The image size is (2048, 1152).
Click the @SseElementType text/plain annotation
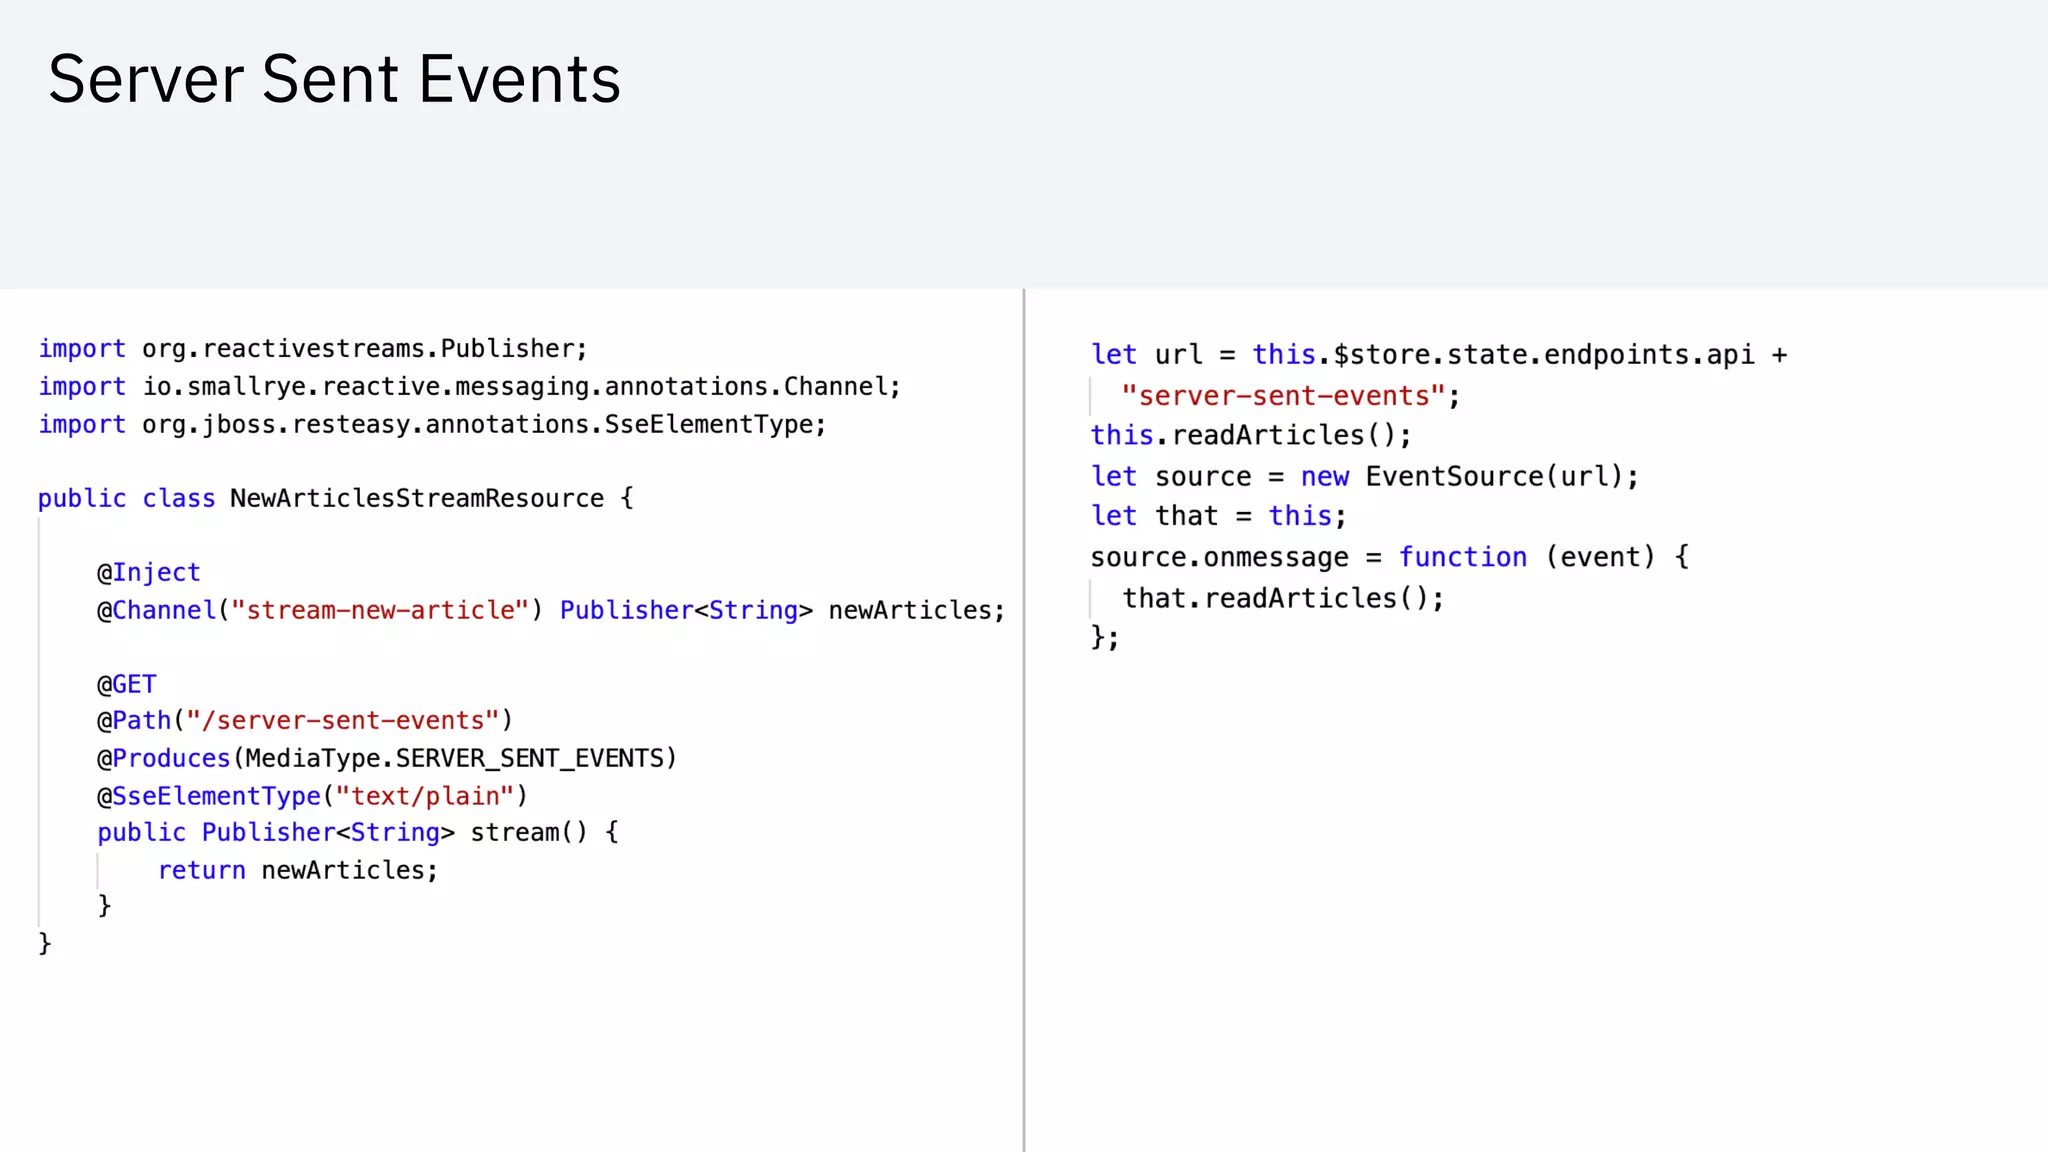pyautogui.click(x=312, y=796)
